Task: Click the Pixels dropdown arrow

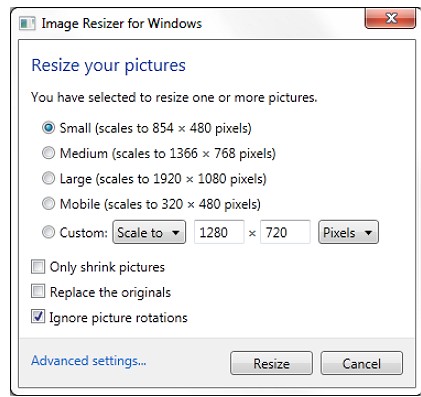Action: [368, 233]
